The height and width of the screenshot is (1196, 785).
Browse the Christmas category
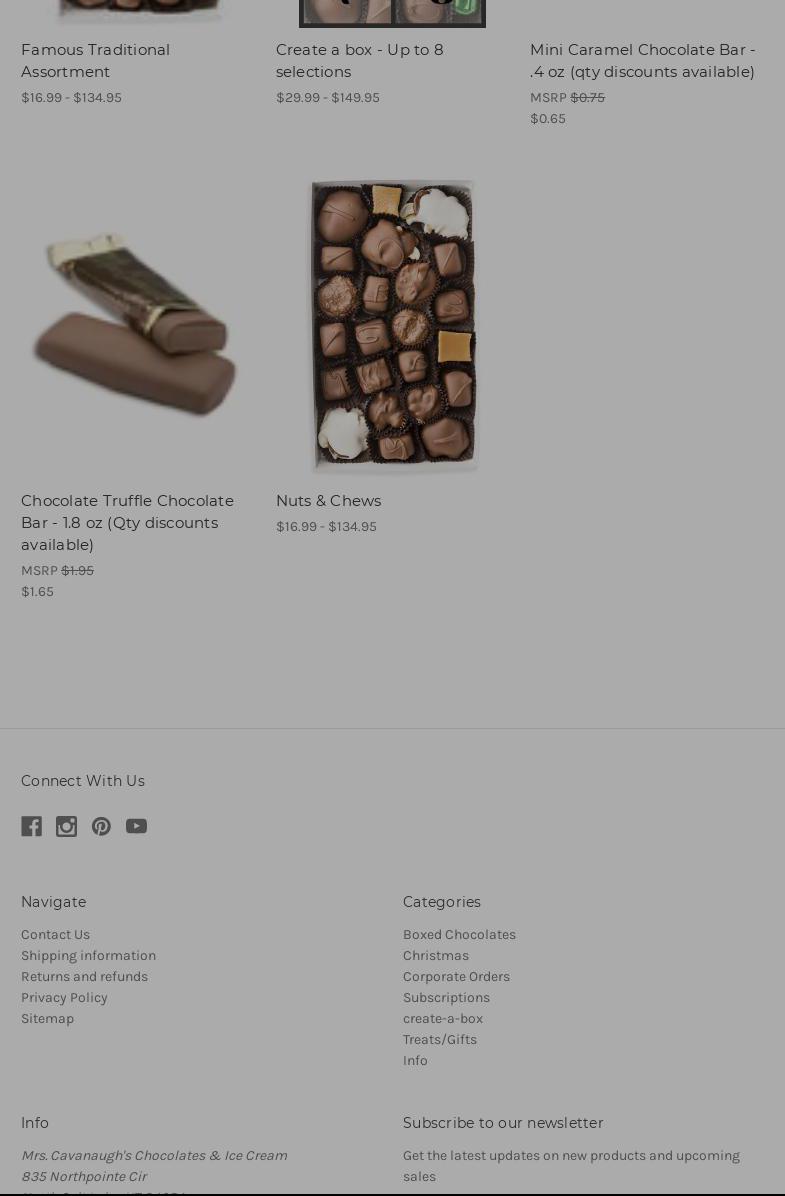pyautogui.click(x=436, y=955)
